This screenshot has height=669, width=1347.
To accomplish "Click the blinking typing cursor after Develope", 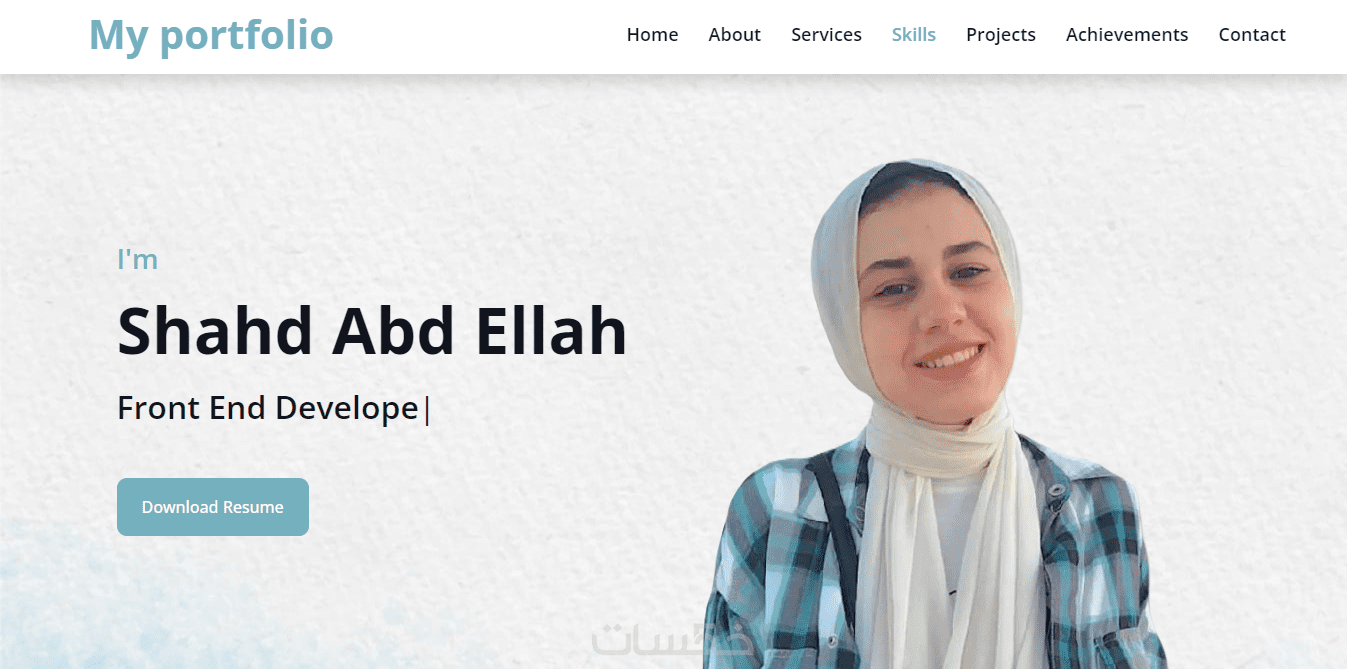I will point(427,410).
